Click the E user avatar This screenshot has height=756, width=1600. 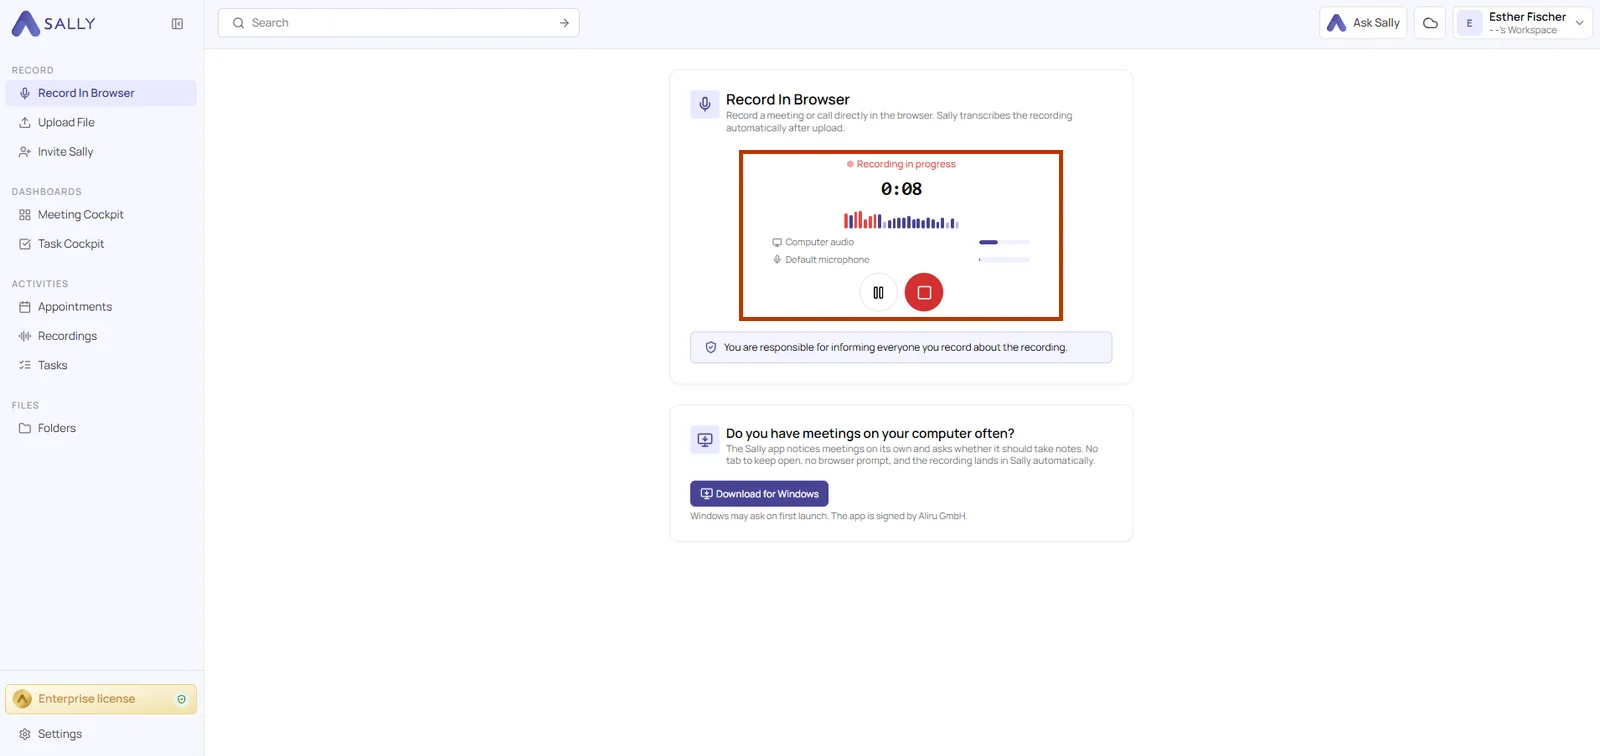(1469, 23)
